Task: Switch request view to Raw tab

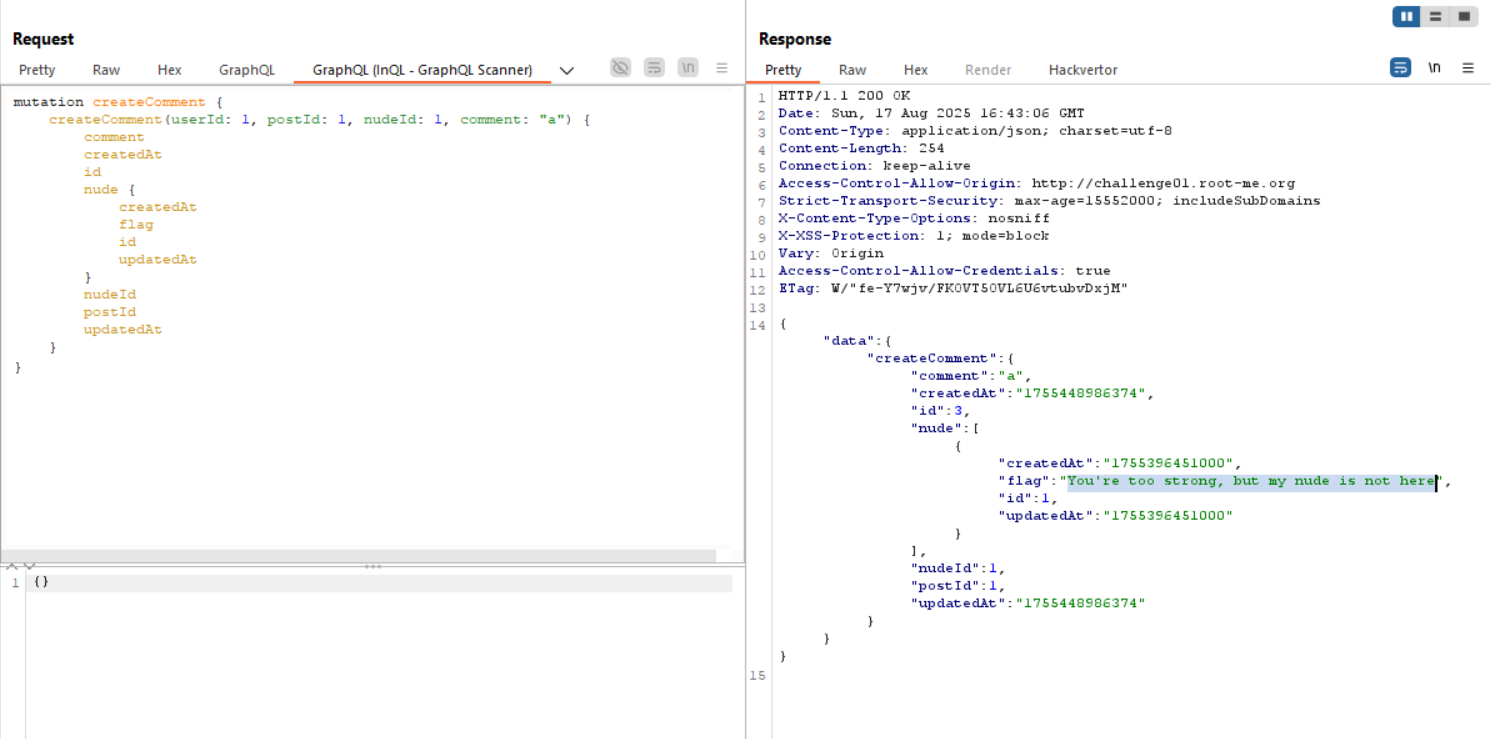Action: point(106,70)
